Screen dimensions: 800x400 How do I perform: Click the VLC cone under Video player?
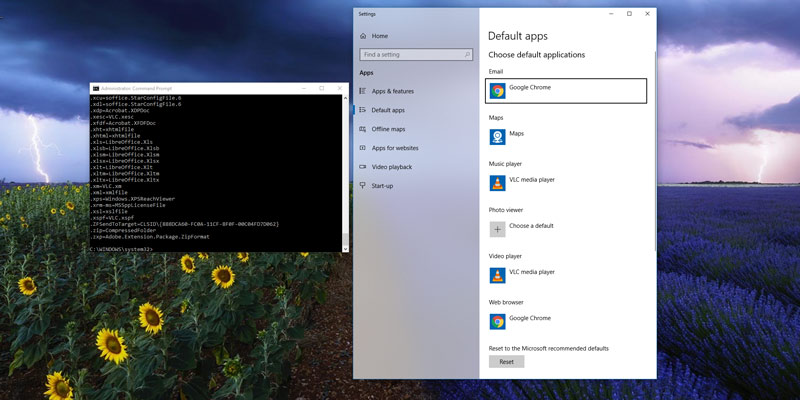497,274
